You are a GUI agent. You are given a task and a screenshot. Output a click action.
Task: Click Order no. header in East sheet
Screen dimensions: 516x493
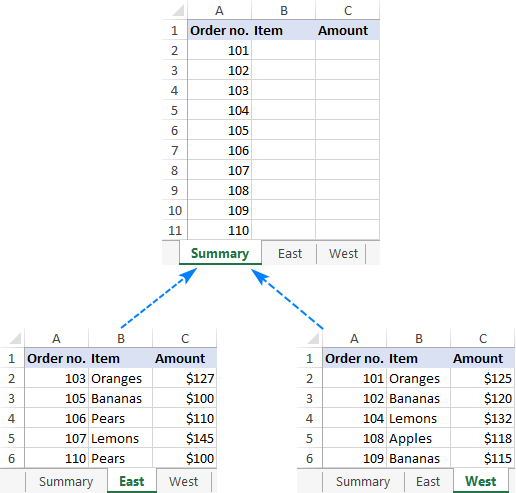pos(57,358)
